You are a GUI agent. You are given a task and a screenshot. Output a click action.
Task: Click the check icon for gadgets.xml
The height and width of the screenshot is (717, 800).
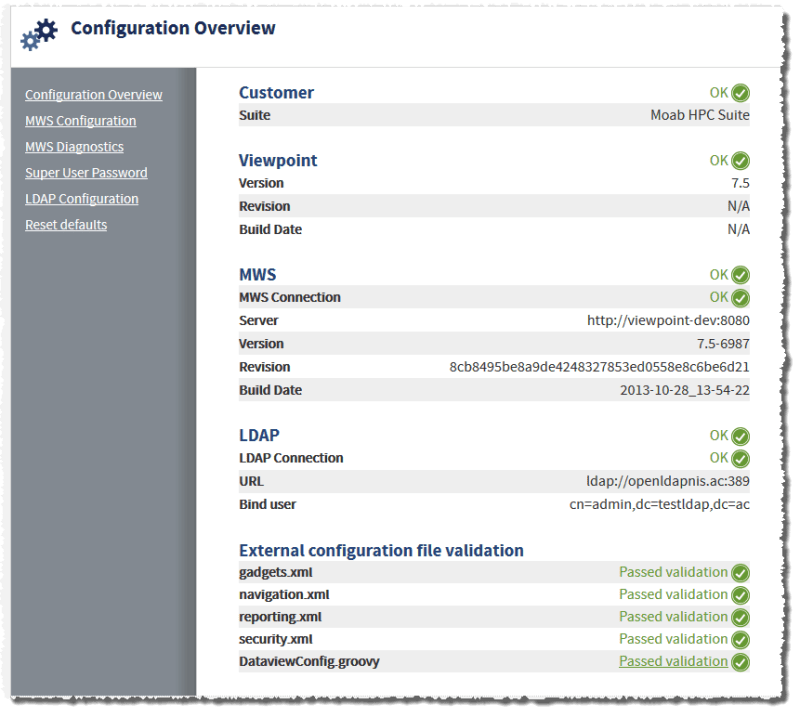click(x=740, y=573)
